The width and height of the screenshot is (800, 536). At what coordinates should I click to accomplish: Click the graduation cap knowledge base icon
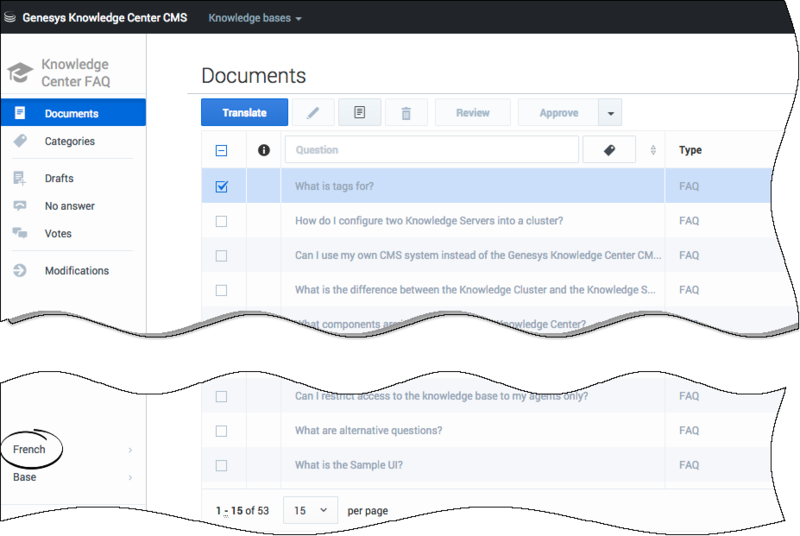[20, 72]
